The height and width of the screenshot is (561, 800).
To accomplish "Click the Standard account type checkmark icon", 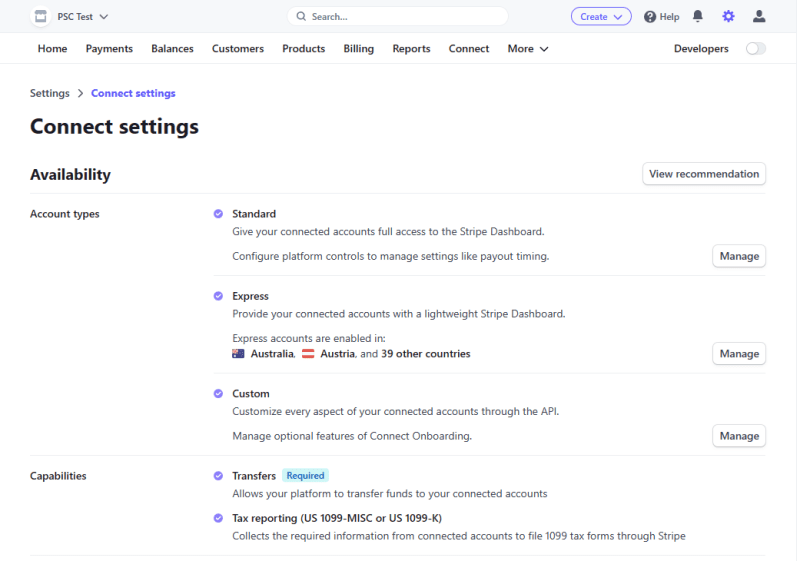I will [x=218, y=214].
